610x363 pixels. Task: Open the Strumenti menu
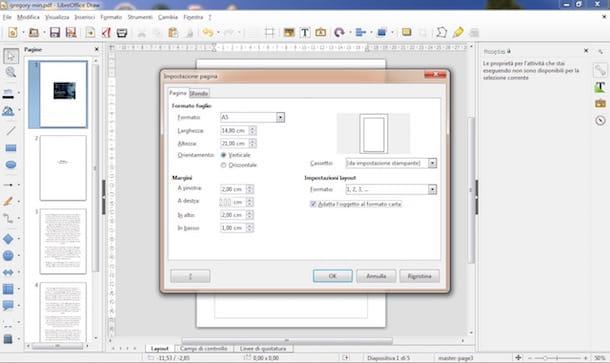click(x=140, y=17)
